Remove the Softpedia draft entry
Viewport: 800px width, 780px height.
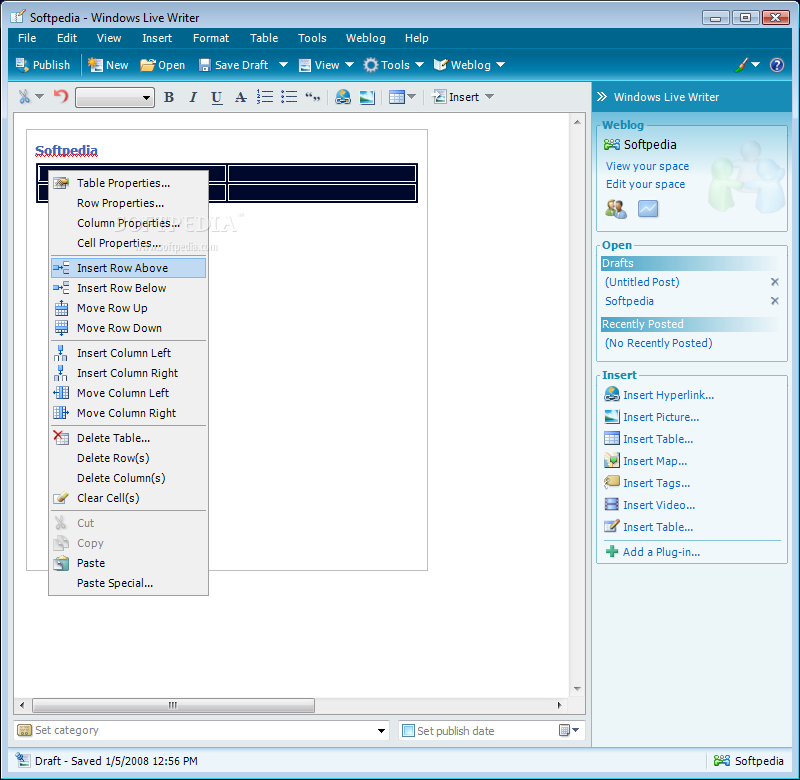[x=774, y=301]
